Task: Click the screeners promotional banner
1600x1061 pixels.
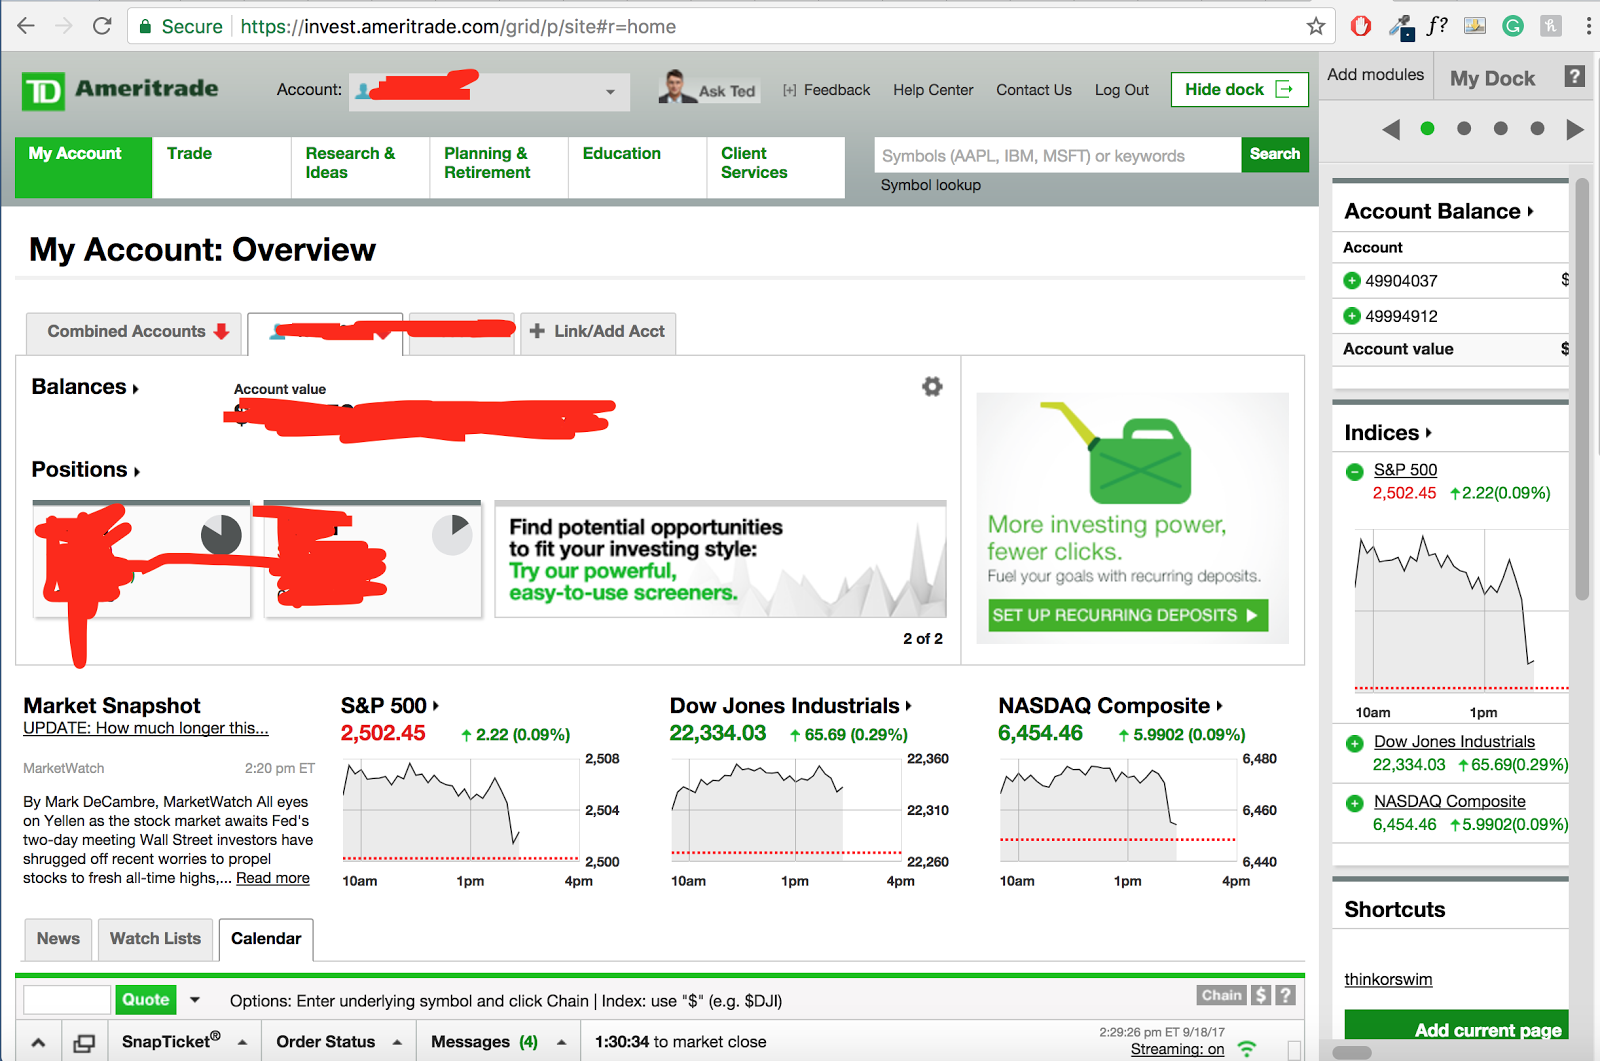Action: coord(720,560)
